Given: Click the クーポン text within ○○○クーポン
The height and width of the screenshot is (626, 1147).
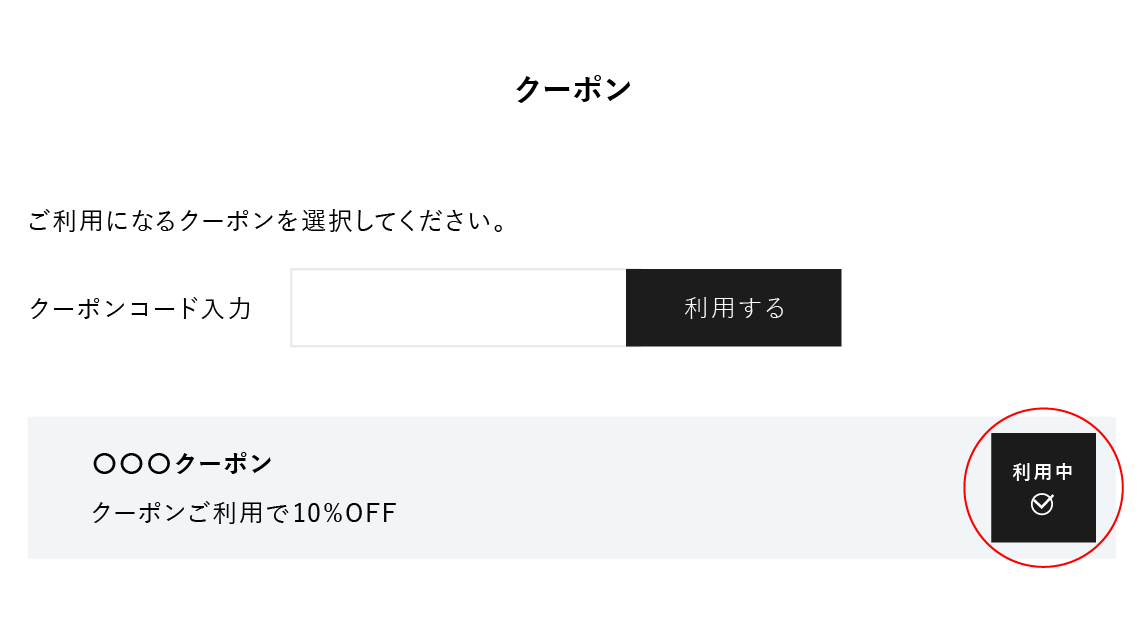Looking at the screenshot, I should point(224,463).
